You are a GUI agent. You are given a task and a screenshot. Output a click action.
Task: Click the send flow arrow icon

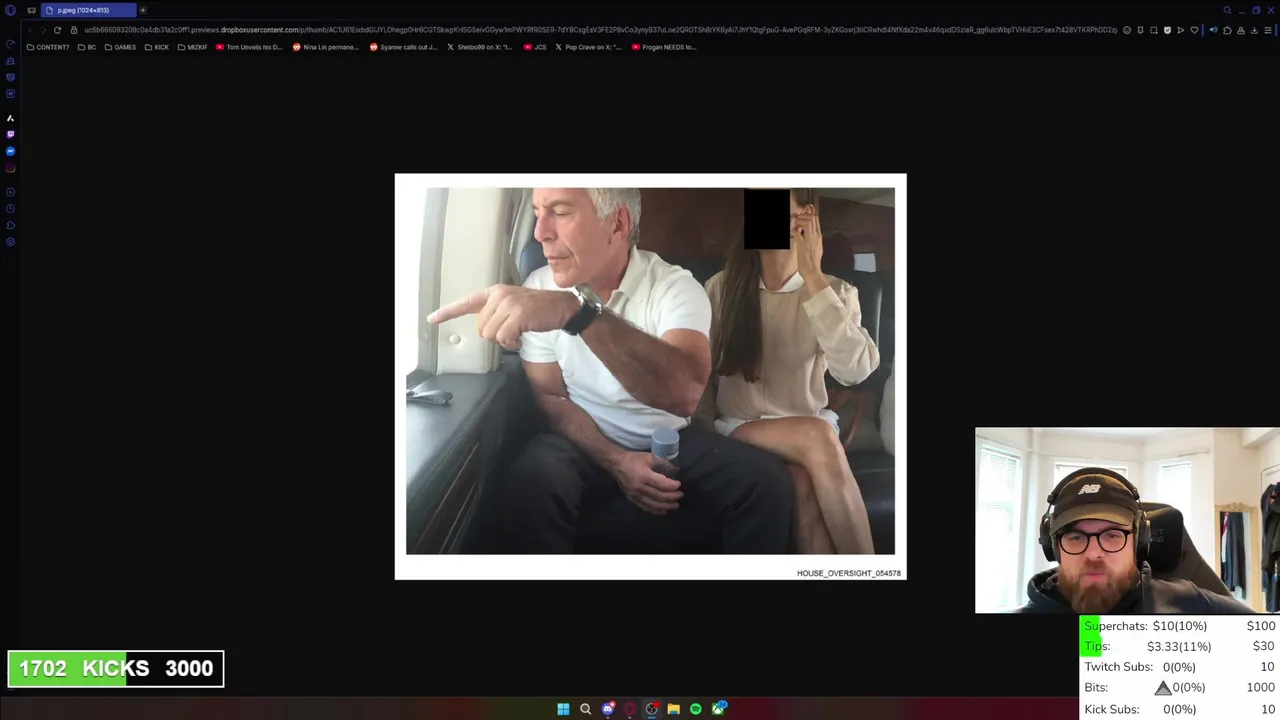[1181, 30]
